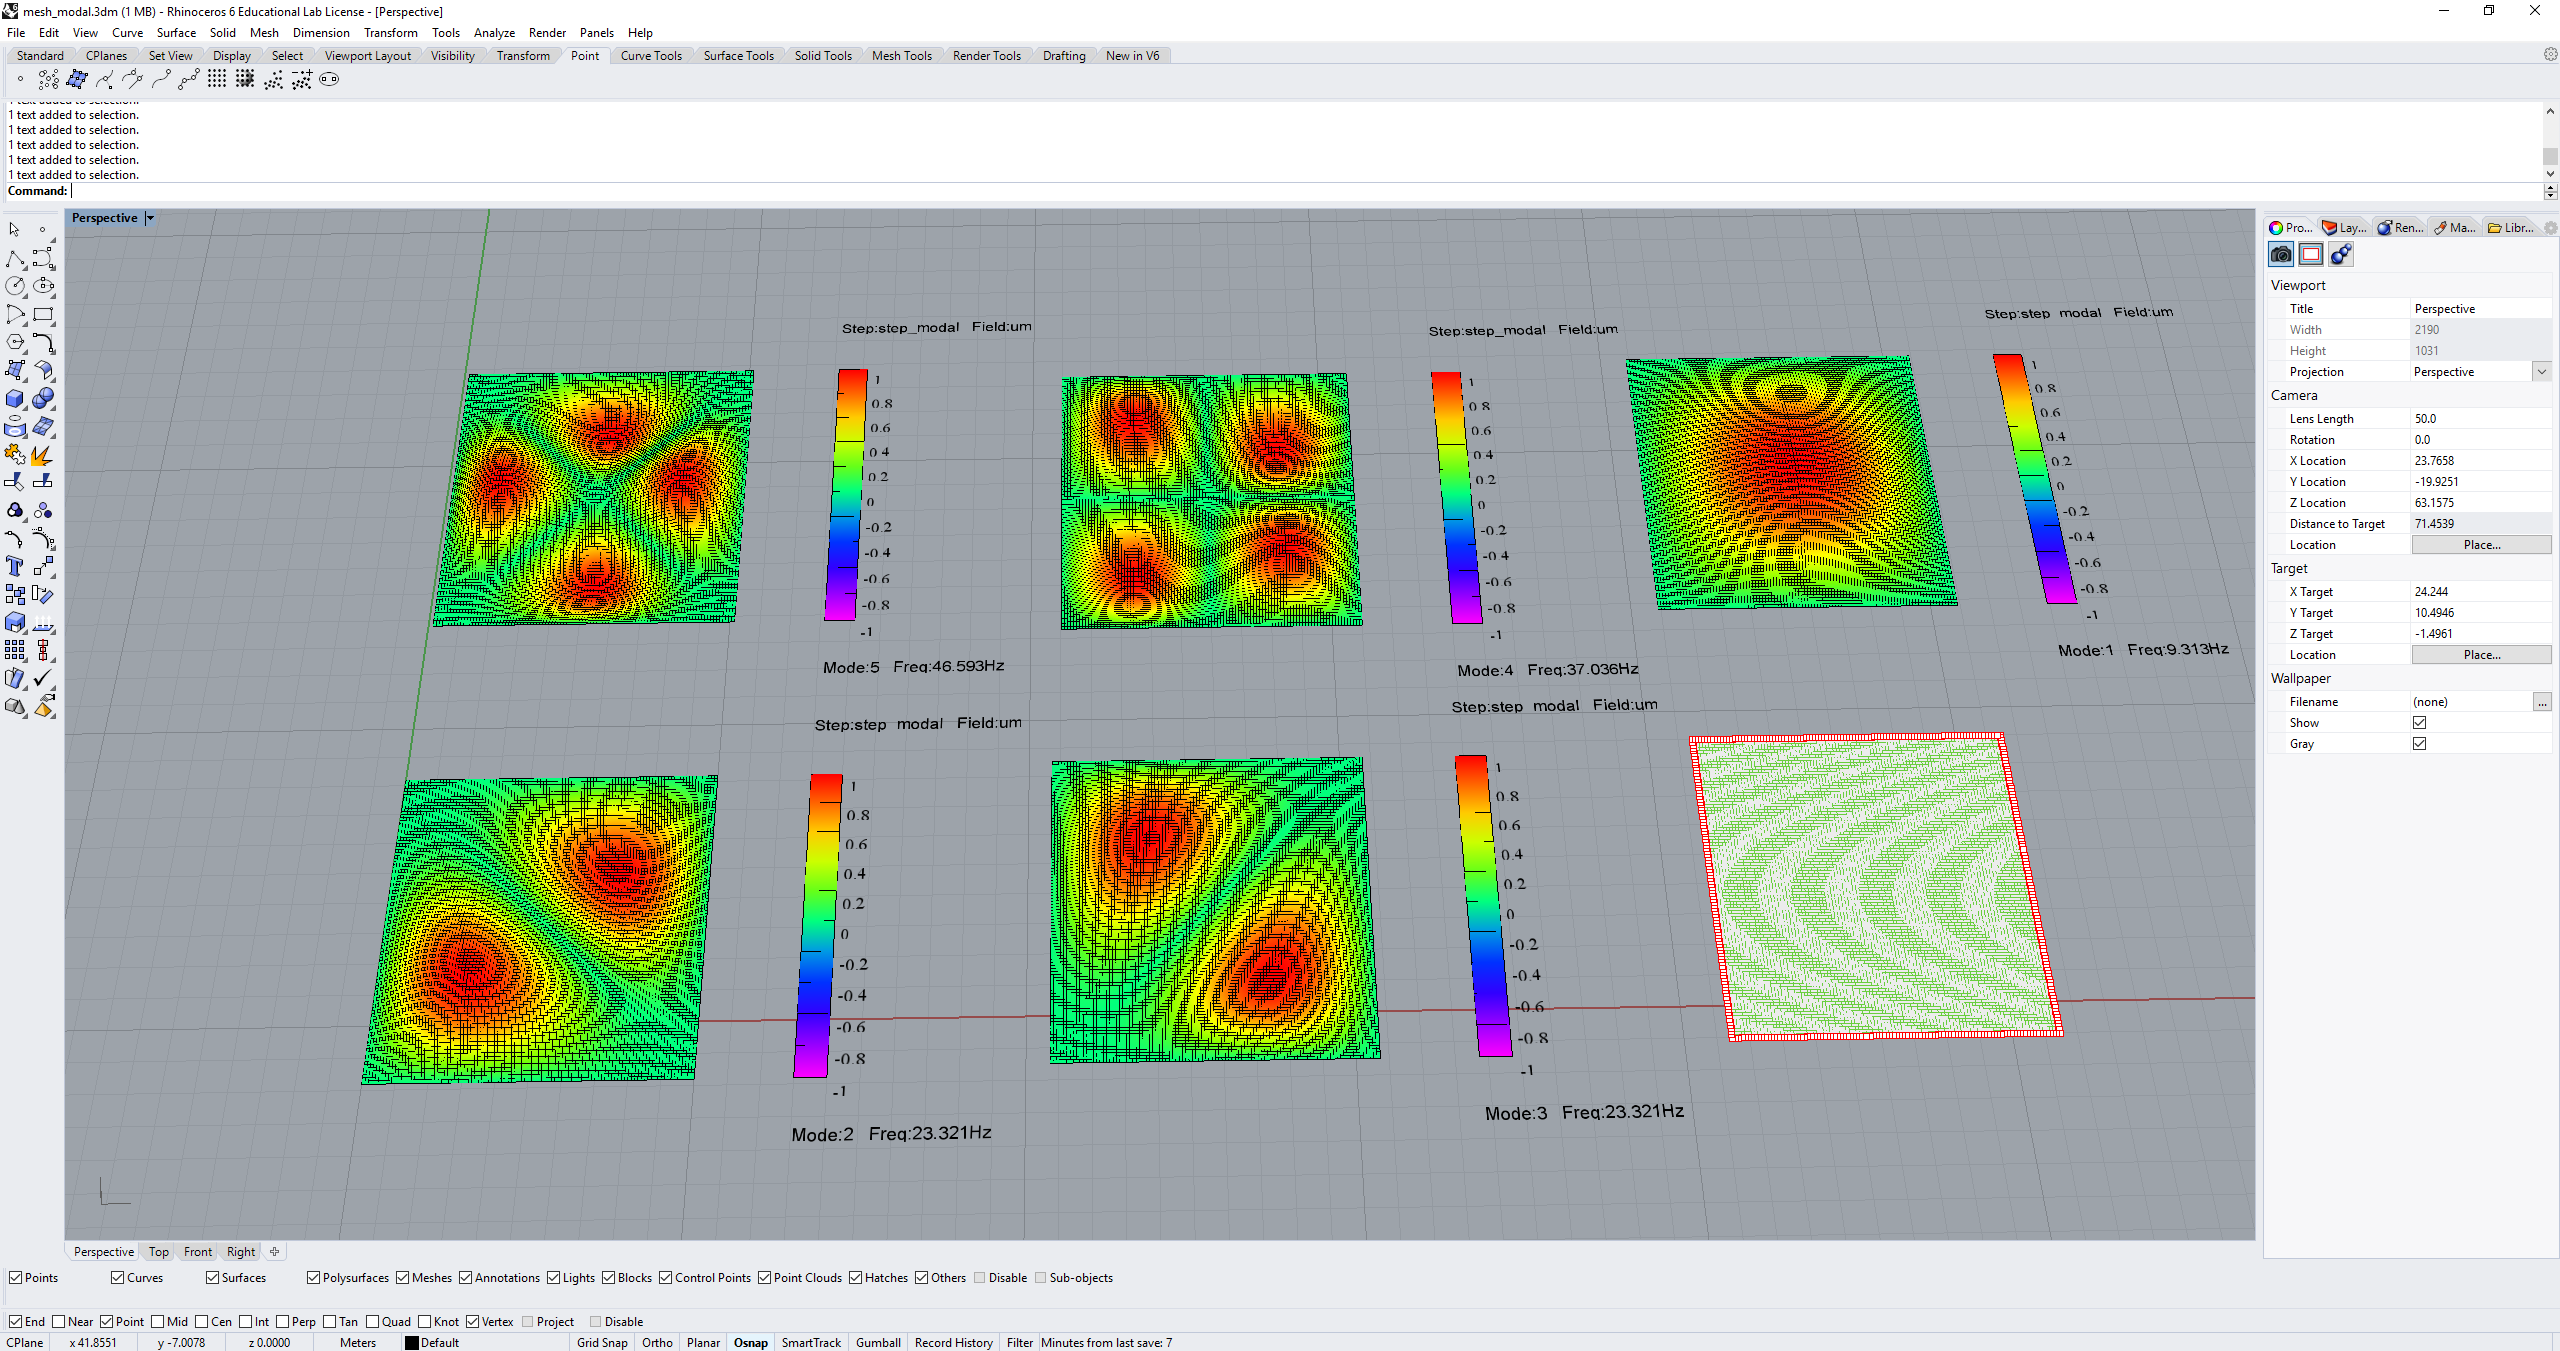The height and width of the screenshot is (1351, 2560).
Task: Select the Box tool in the sidebar
Action: click(14, 398)
